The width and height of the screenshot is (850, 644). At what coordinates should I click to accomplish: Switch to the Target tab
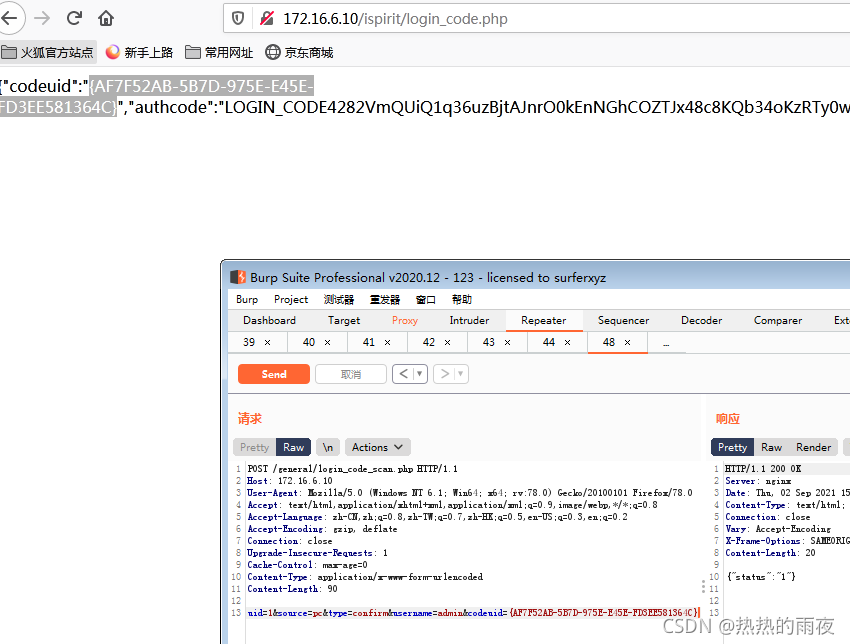click(x=344, y=320)
